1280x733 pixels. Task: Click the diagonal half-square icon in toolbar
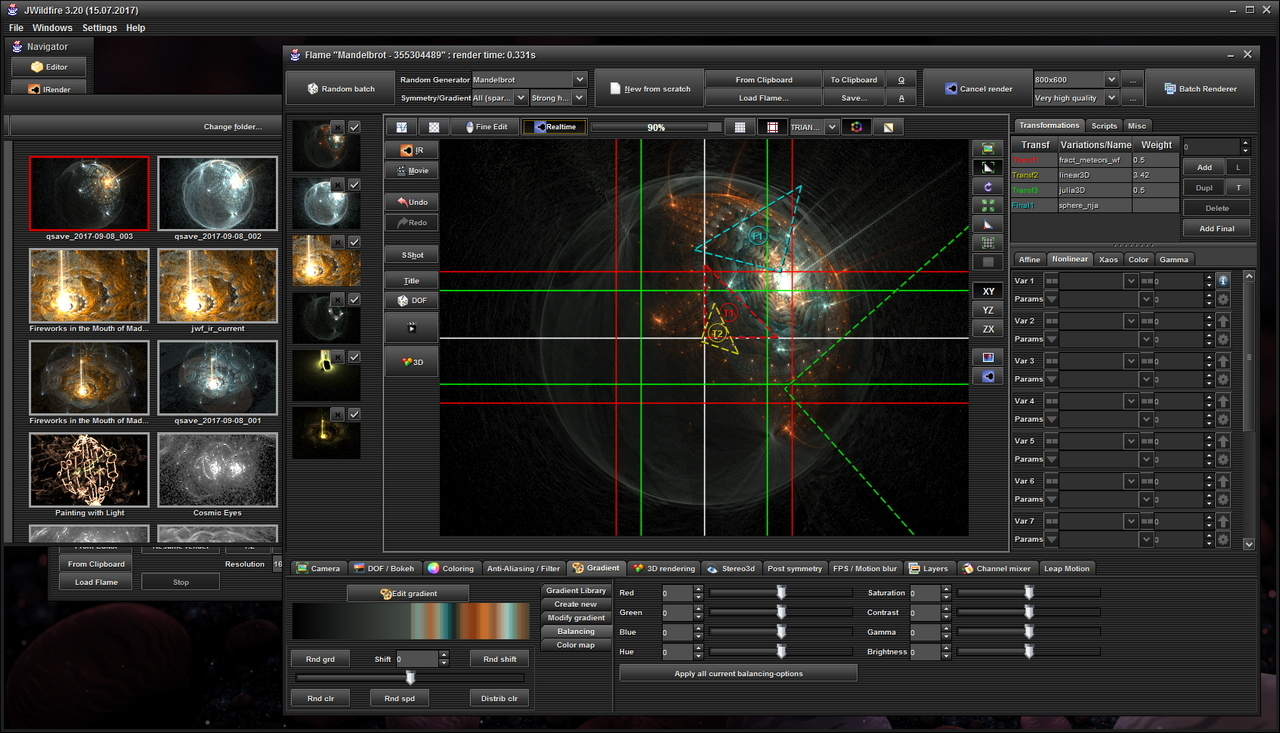coord(888,127)
